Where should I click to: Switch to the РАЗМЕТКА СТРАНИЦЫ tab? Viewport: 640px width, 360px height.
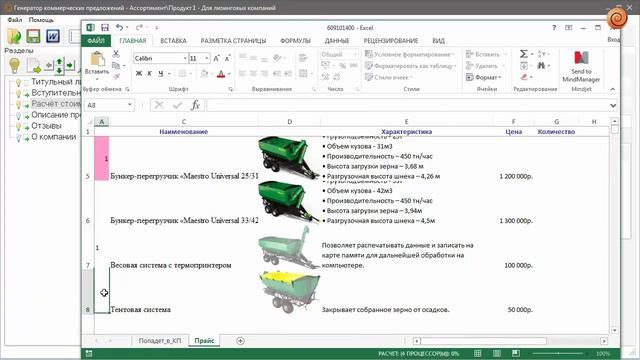(233, 41)
